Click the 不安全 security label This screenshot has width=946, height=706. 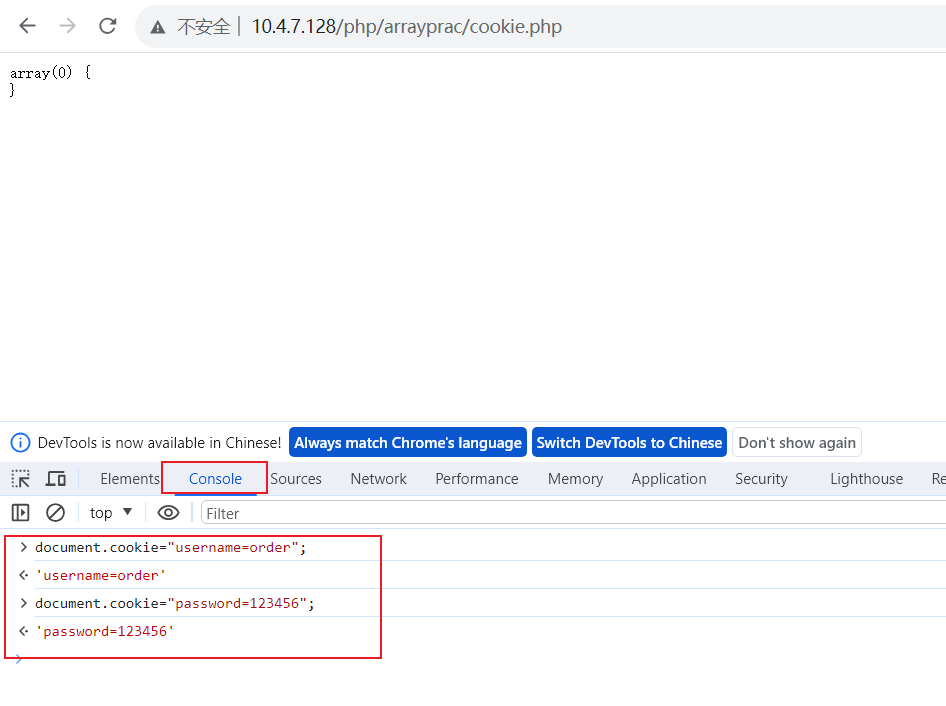click(x=204, y=27)
